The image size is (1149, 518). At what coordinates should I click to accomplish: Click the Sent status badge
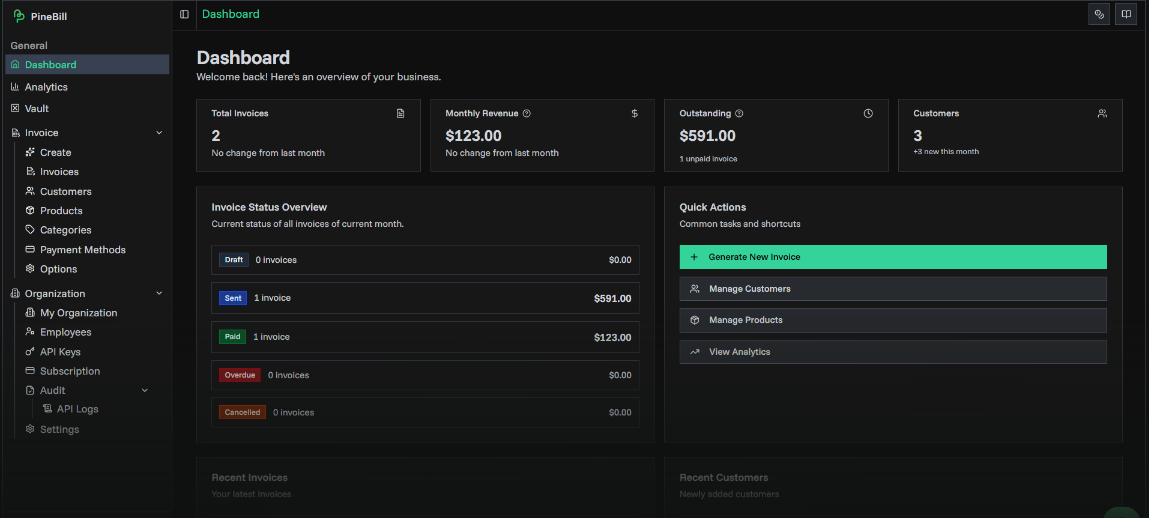232,298
